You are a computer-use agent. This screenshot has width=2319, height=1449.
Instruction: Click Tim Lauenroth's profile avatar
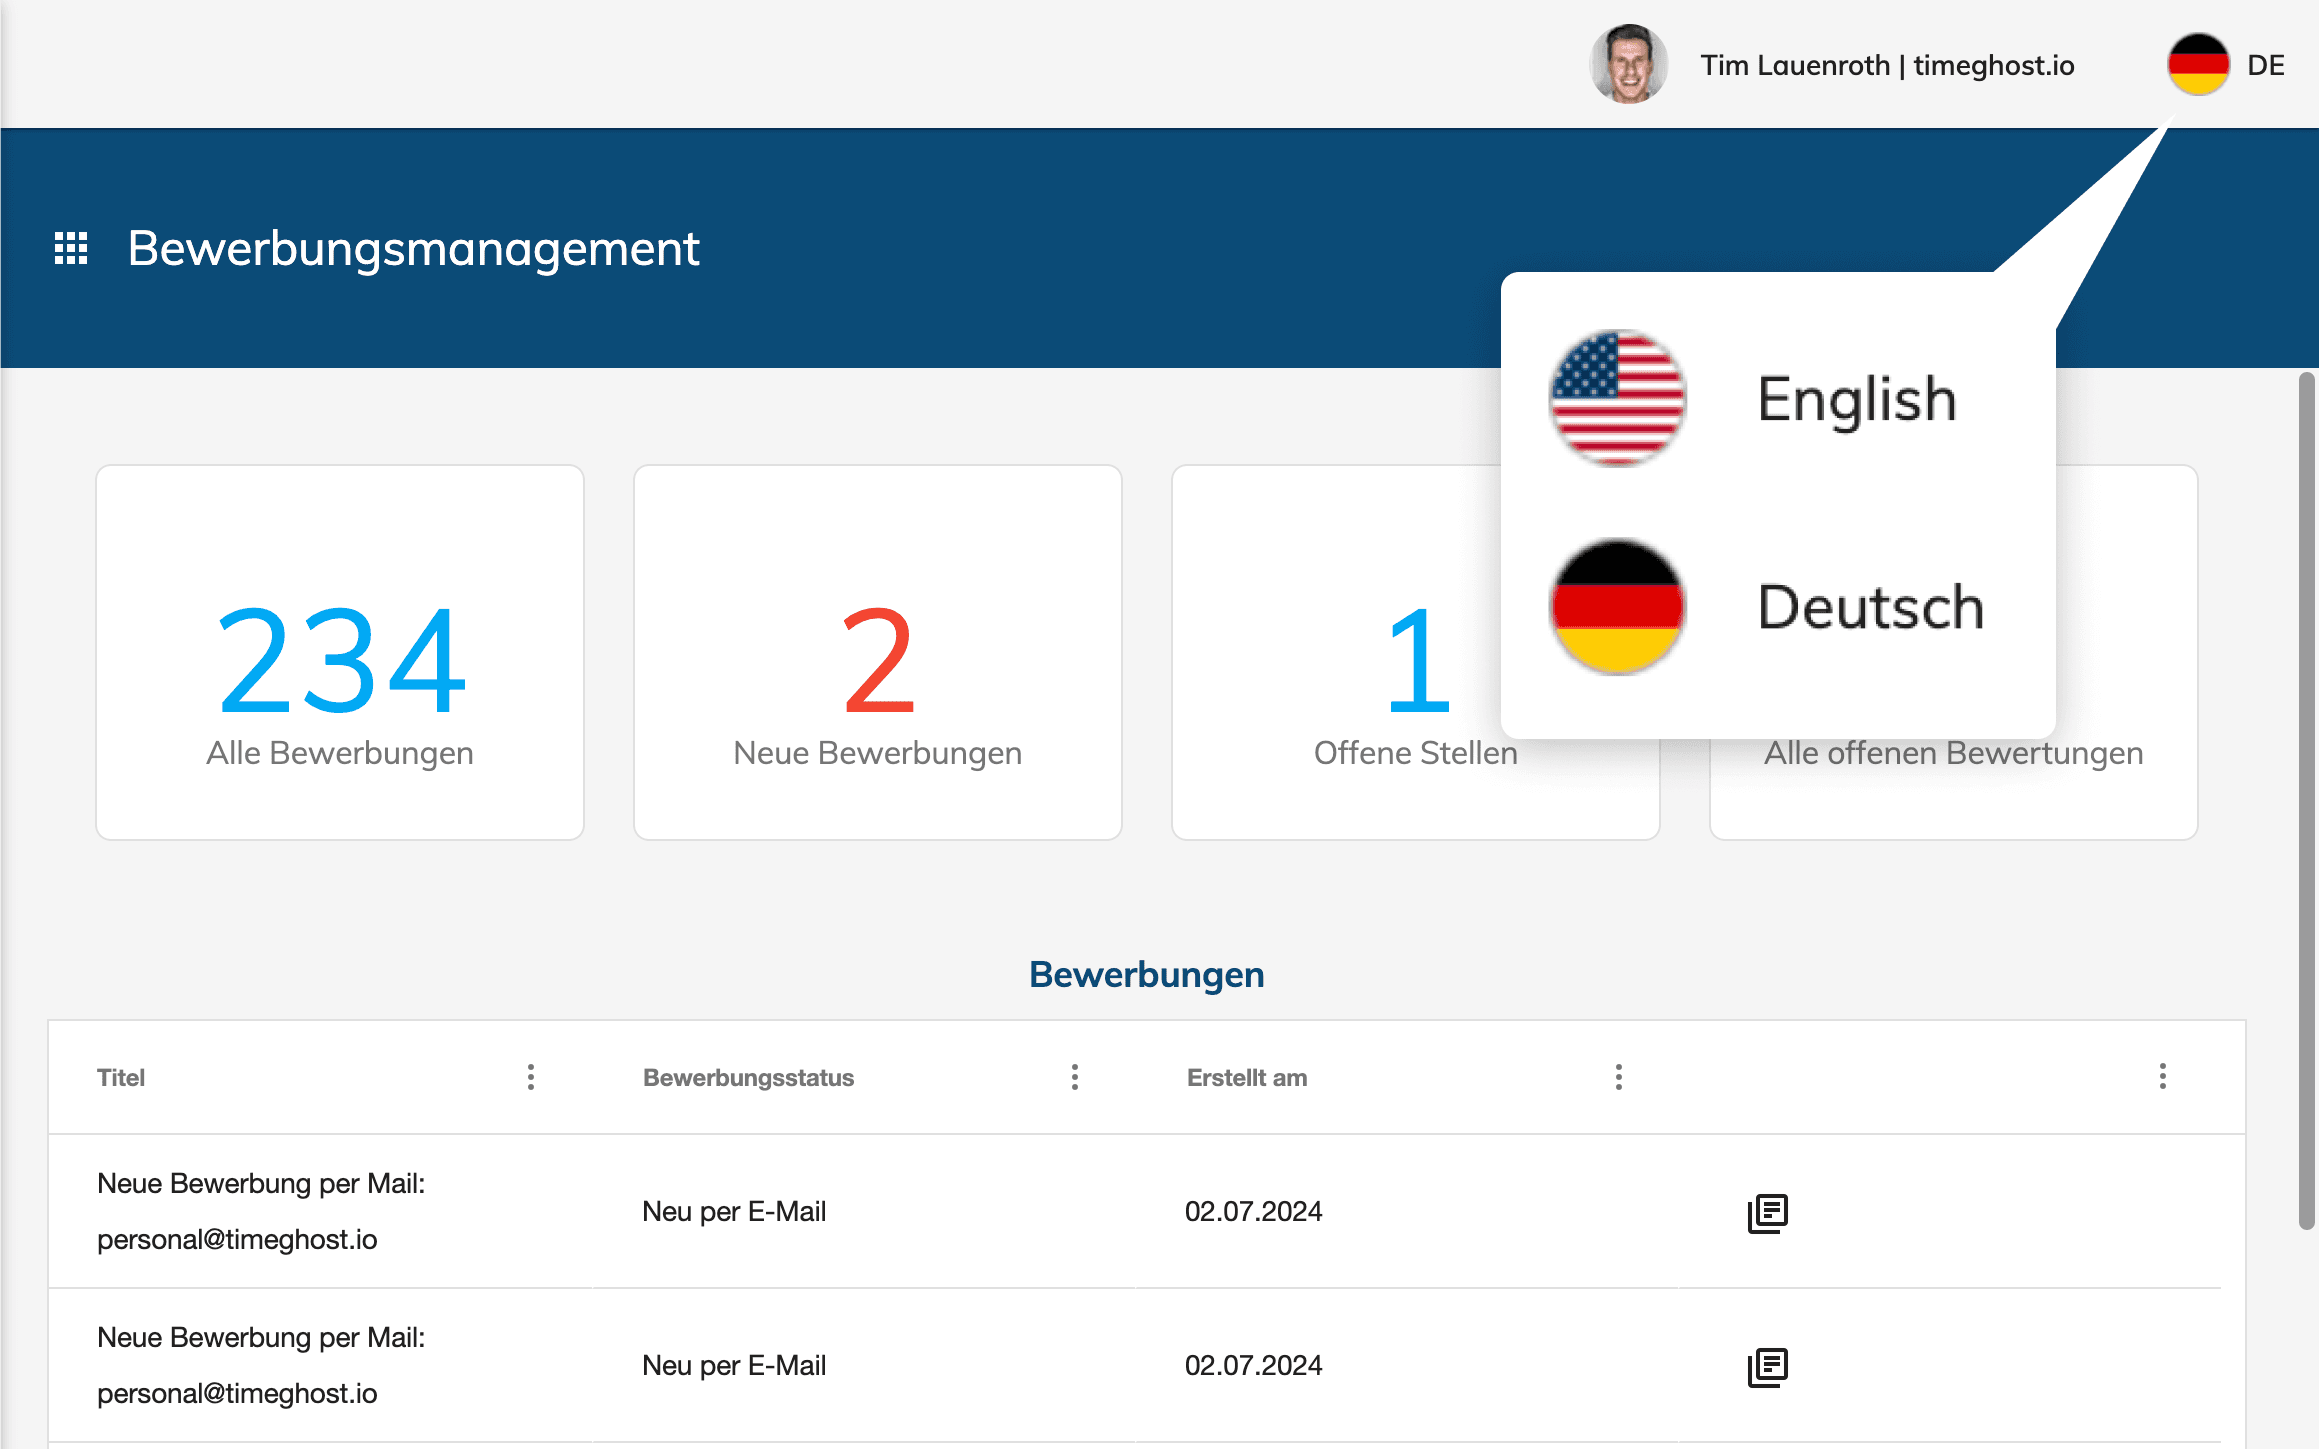pos(1629,65)
